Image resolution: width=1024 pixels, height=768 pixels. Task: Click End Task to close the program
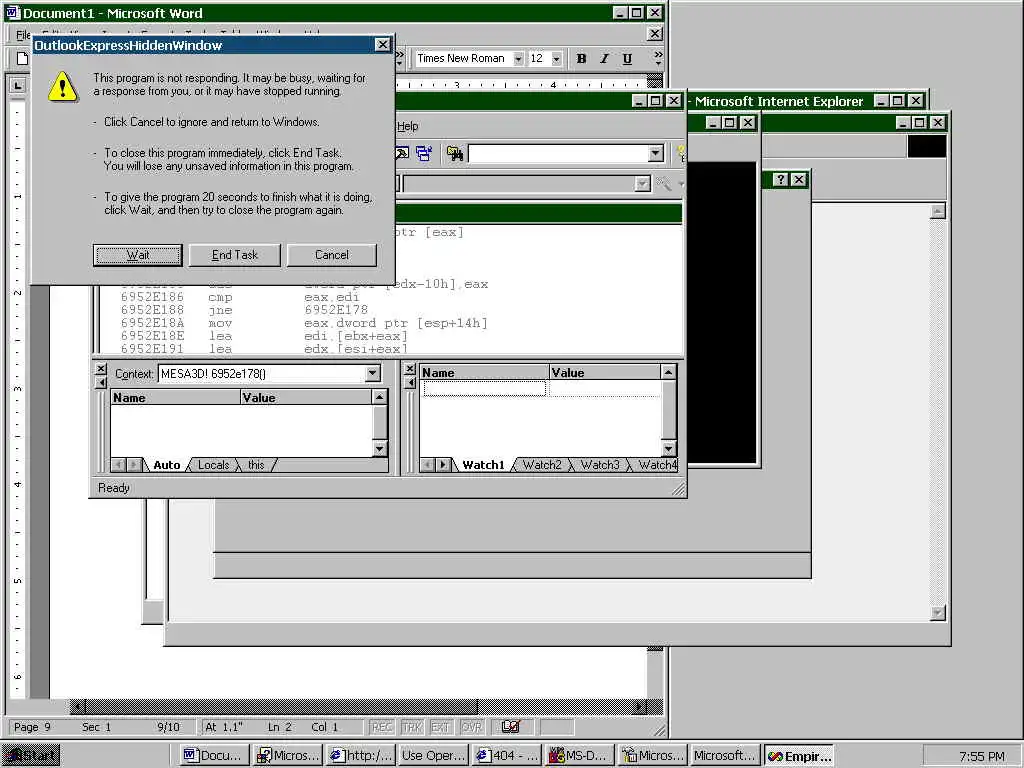click(234, 255)
